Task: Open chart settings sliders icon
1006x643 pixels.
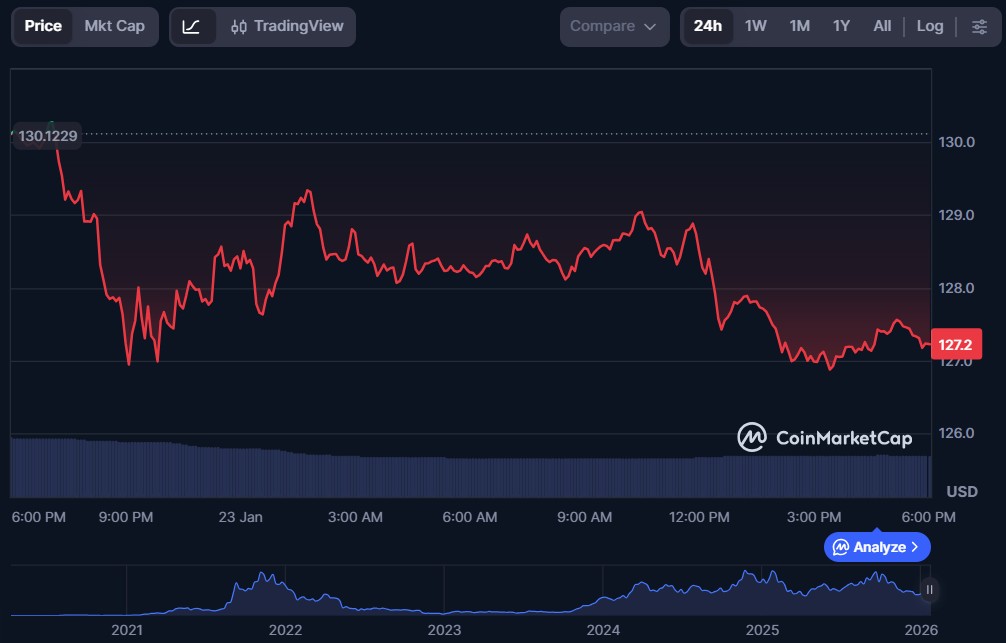Action: point(979,27)
